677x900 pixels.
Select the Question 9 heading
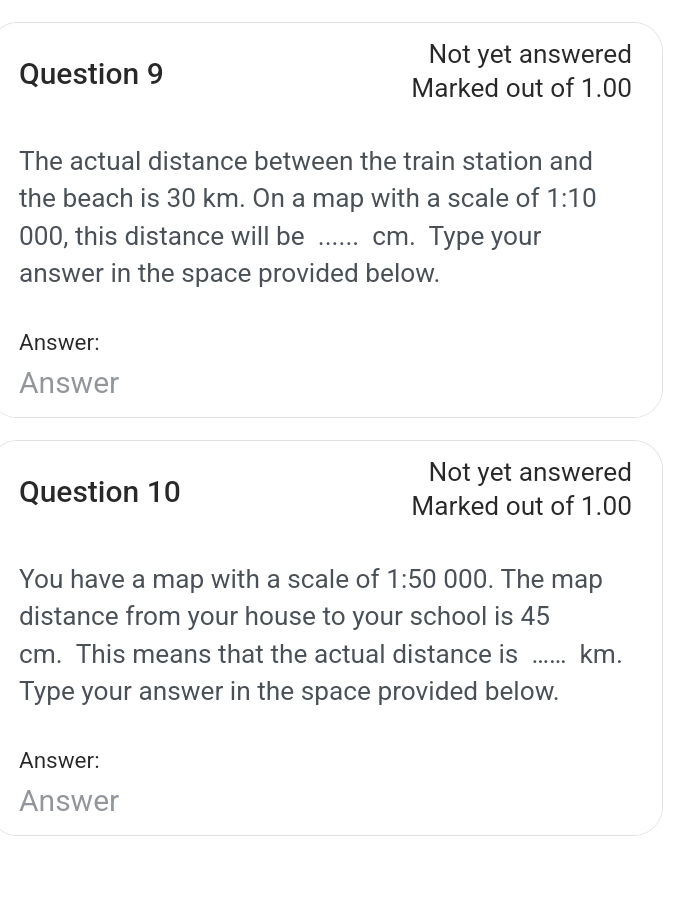point(91,74)
